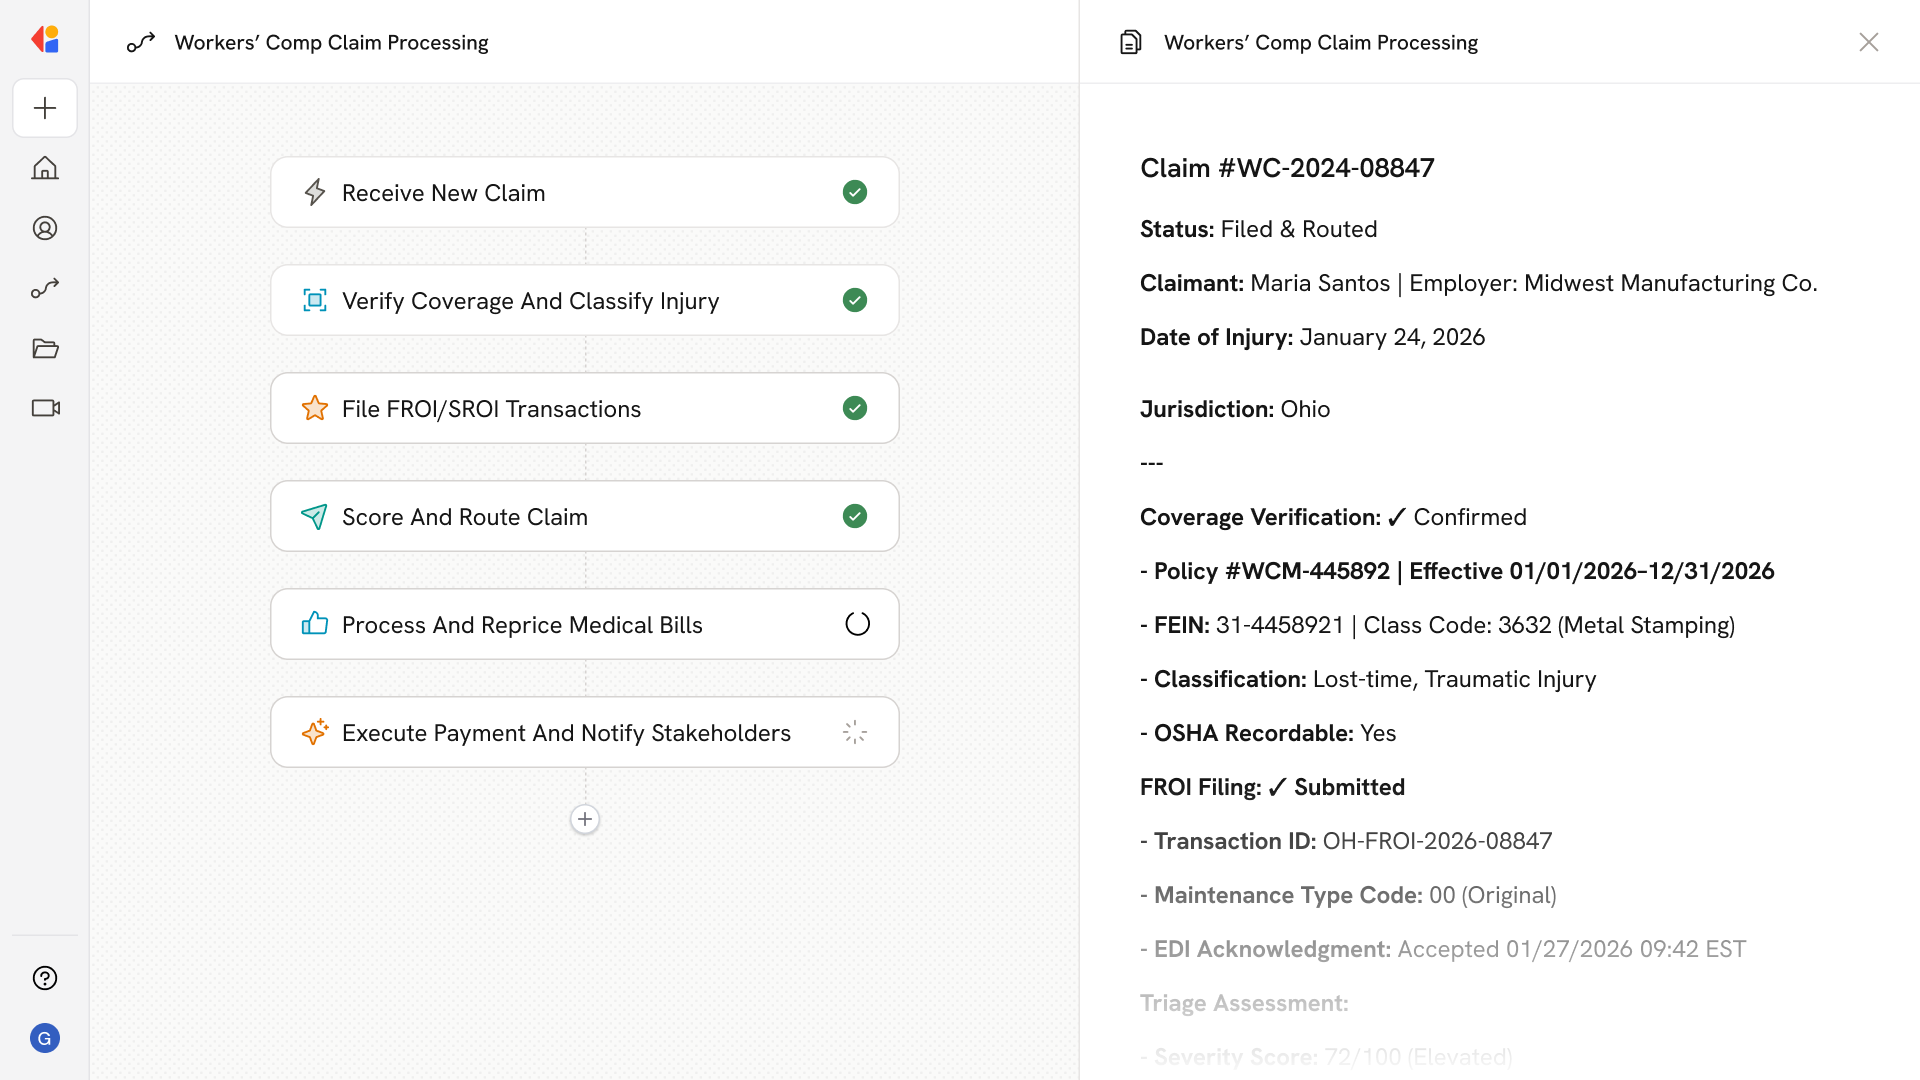Open the folder icon in sidebar
This screenshot has width=1920, height=1080.
coord(45,348)
